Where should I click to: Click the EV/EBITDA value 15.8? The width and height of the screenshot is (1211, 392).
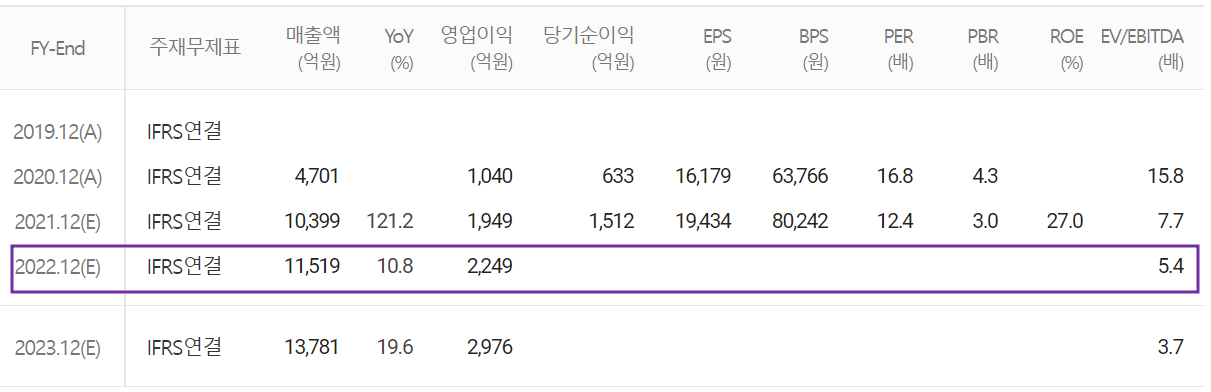tap(1166, 176)
